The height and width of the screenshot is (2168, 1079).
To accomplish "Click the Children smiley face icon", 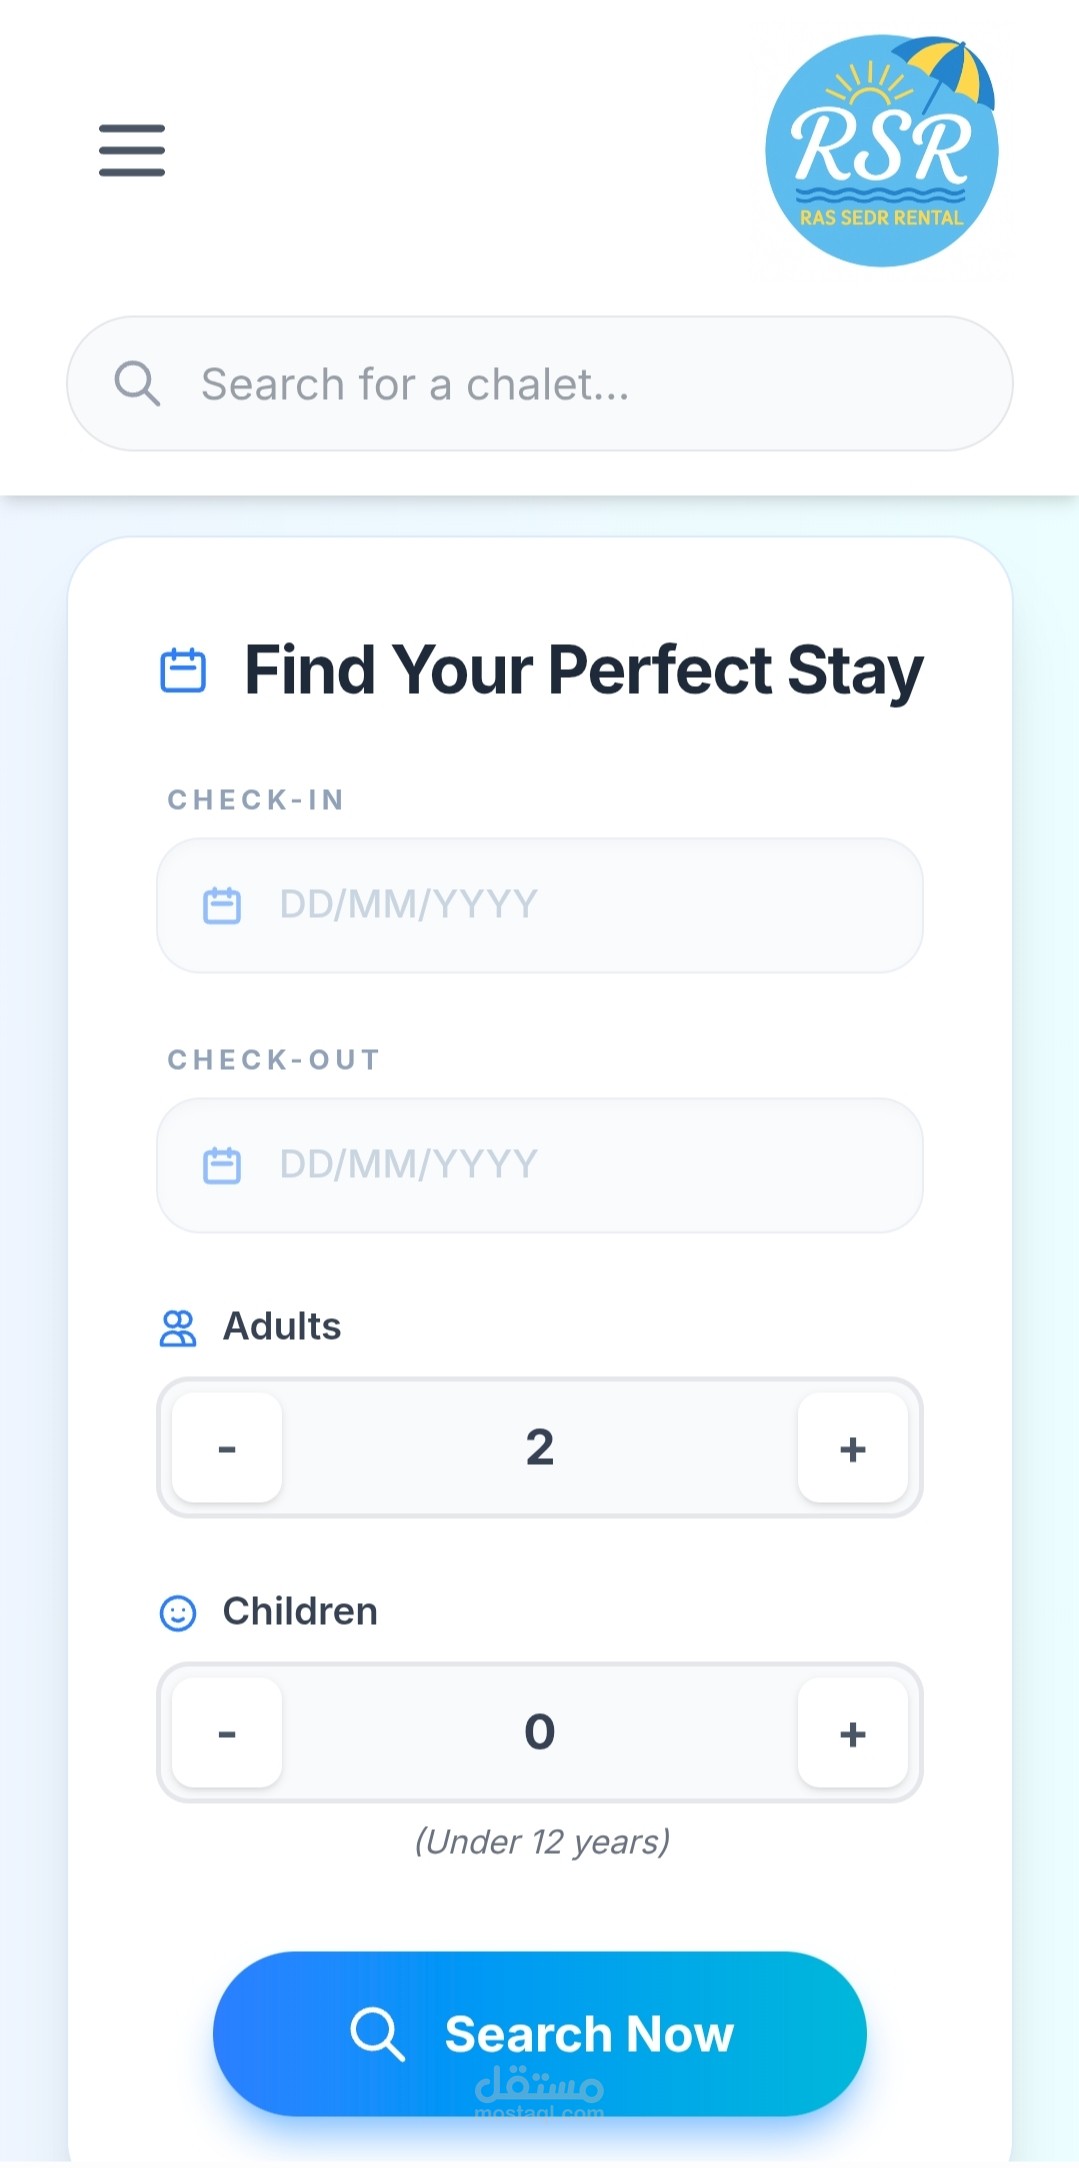I will (x=178, y=1612).
